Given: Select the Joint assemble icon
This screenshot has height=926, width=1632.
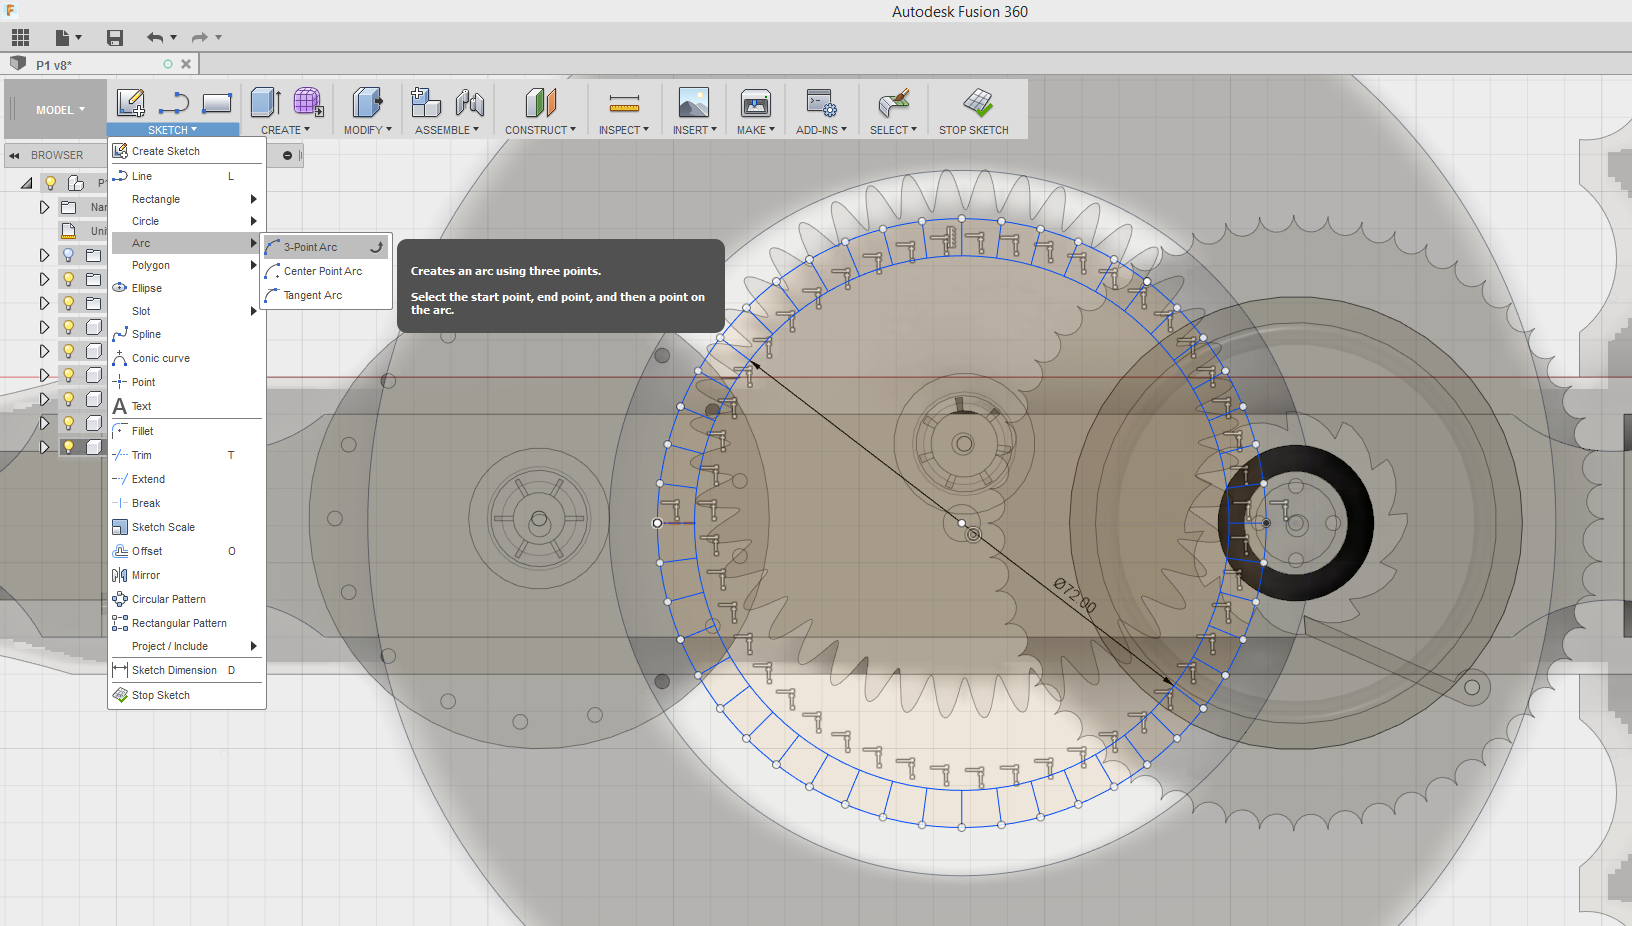Looking at the screenshot, I should click(x=470, y=103).
